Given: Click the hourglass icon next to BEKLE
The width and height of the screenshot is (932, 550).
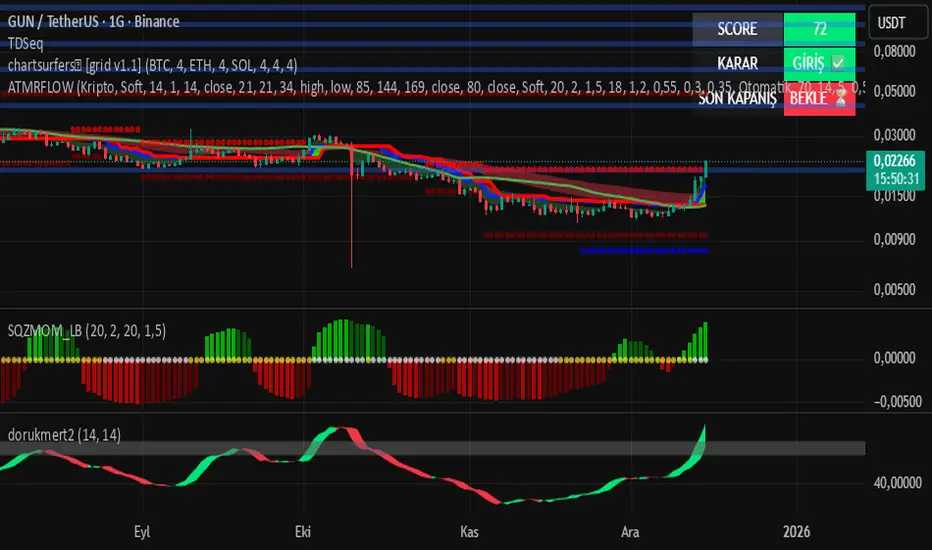Looking at the screenshot, I should [840, 99].
